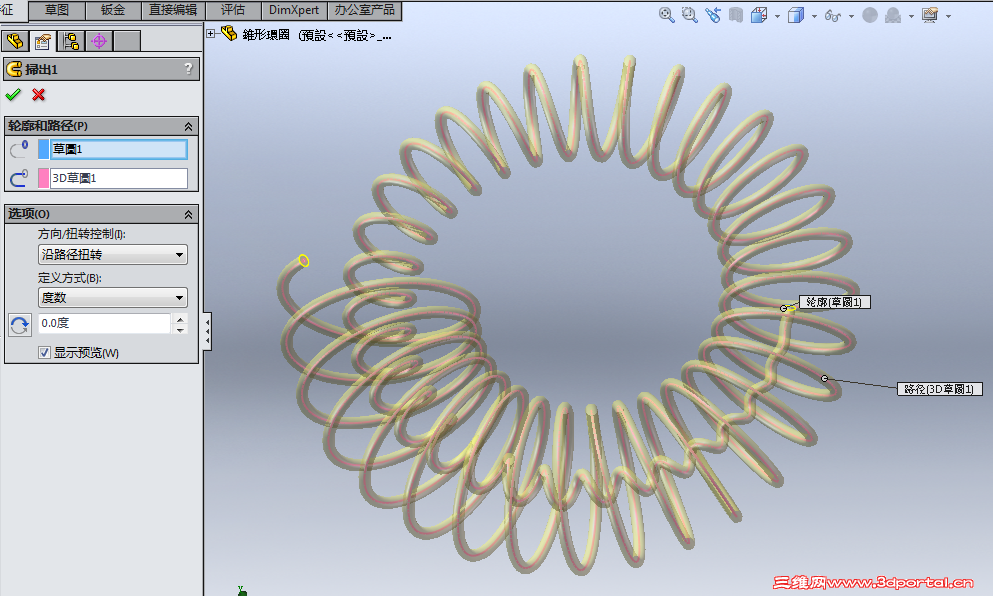Click View Orientation cube icon
Screen dimensions: 993x596
pos(758,15)
